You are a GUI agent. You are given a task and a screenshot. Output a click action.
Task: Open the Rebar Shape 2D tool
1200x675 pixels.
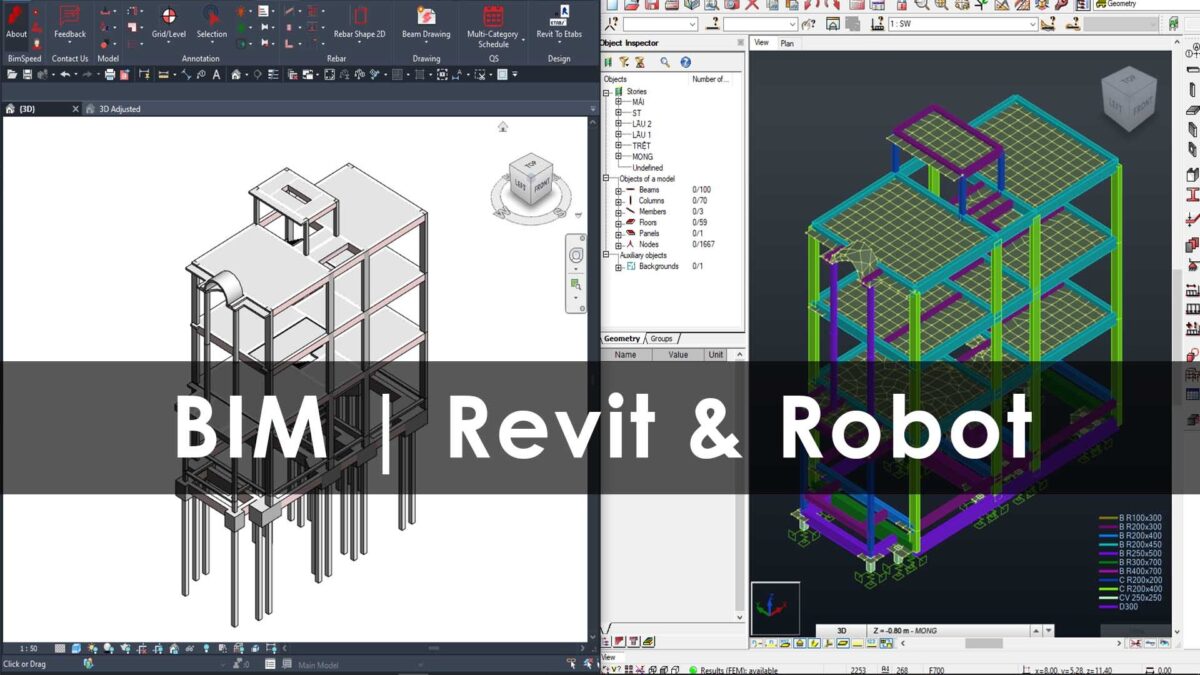pyautogui.click(x=359, y=24)
